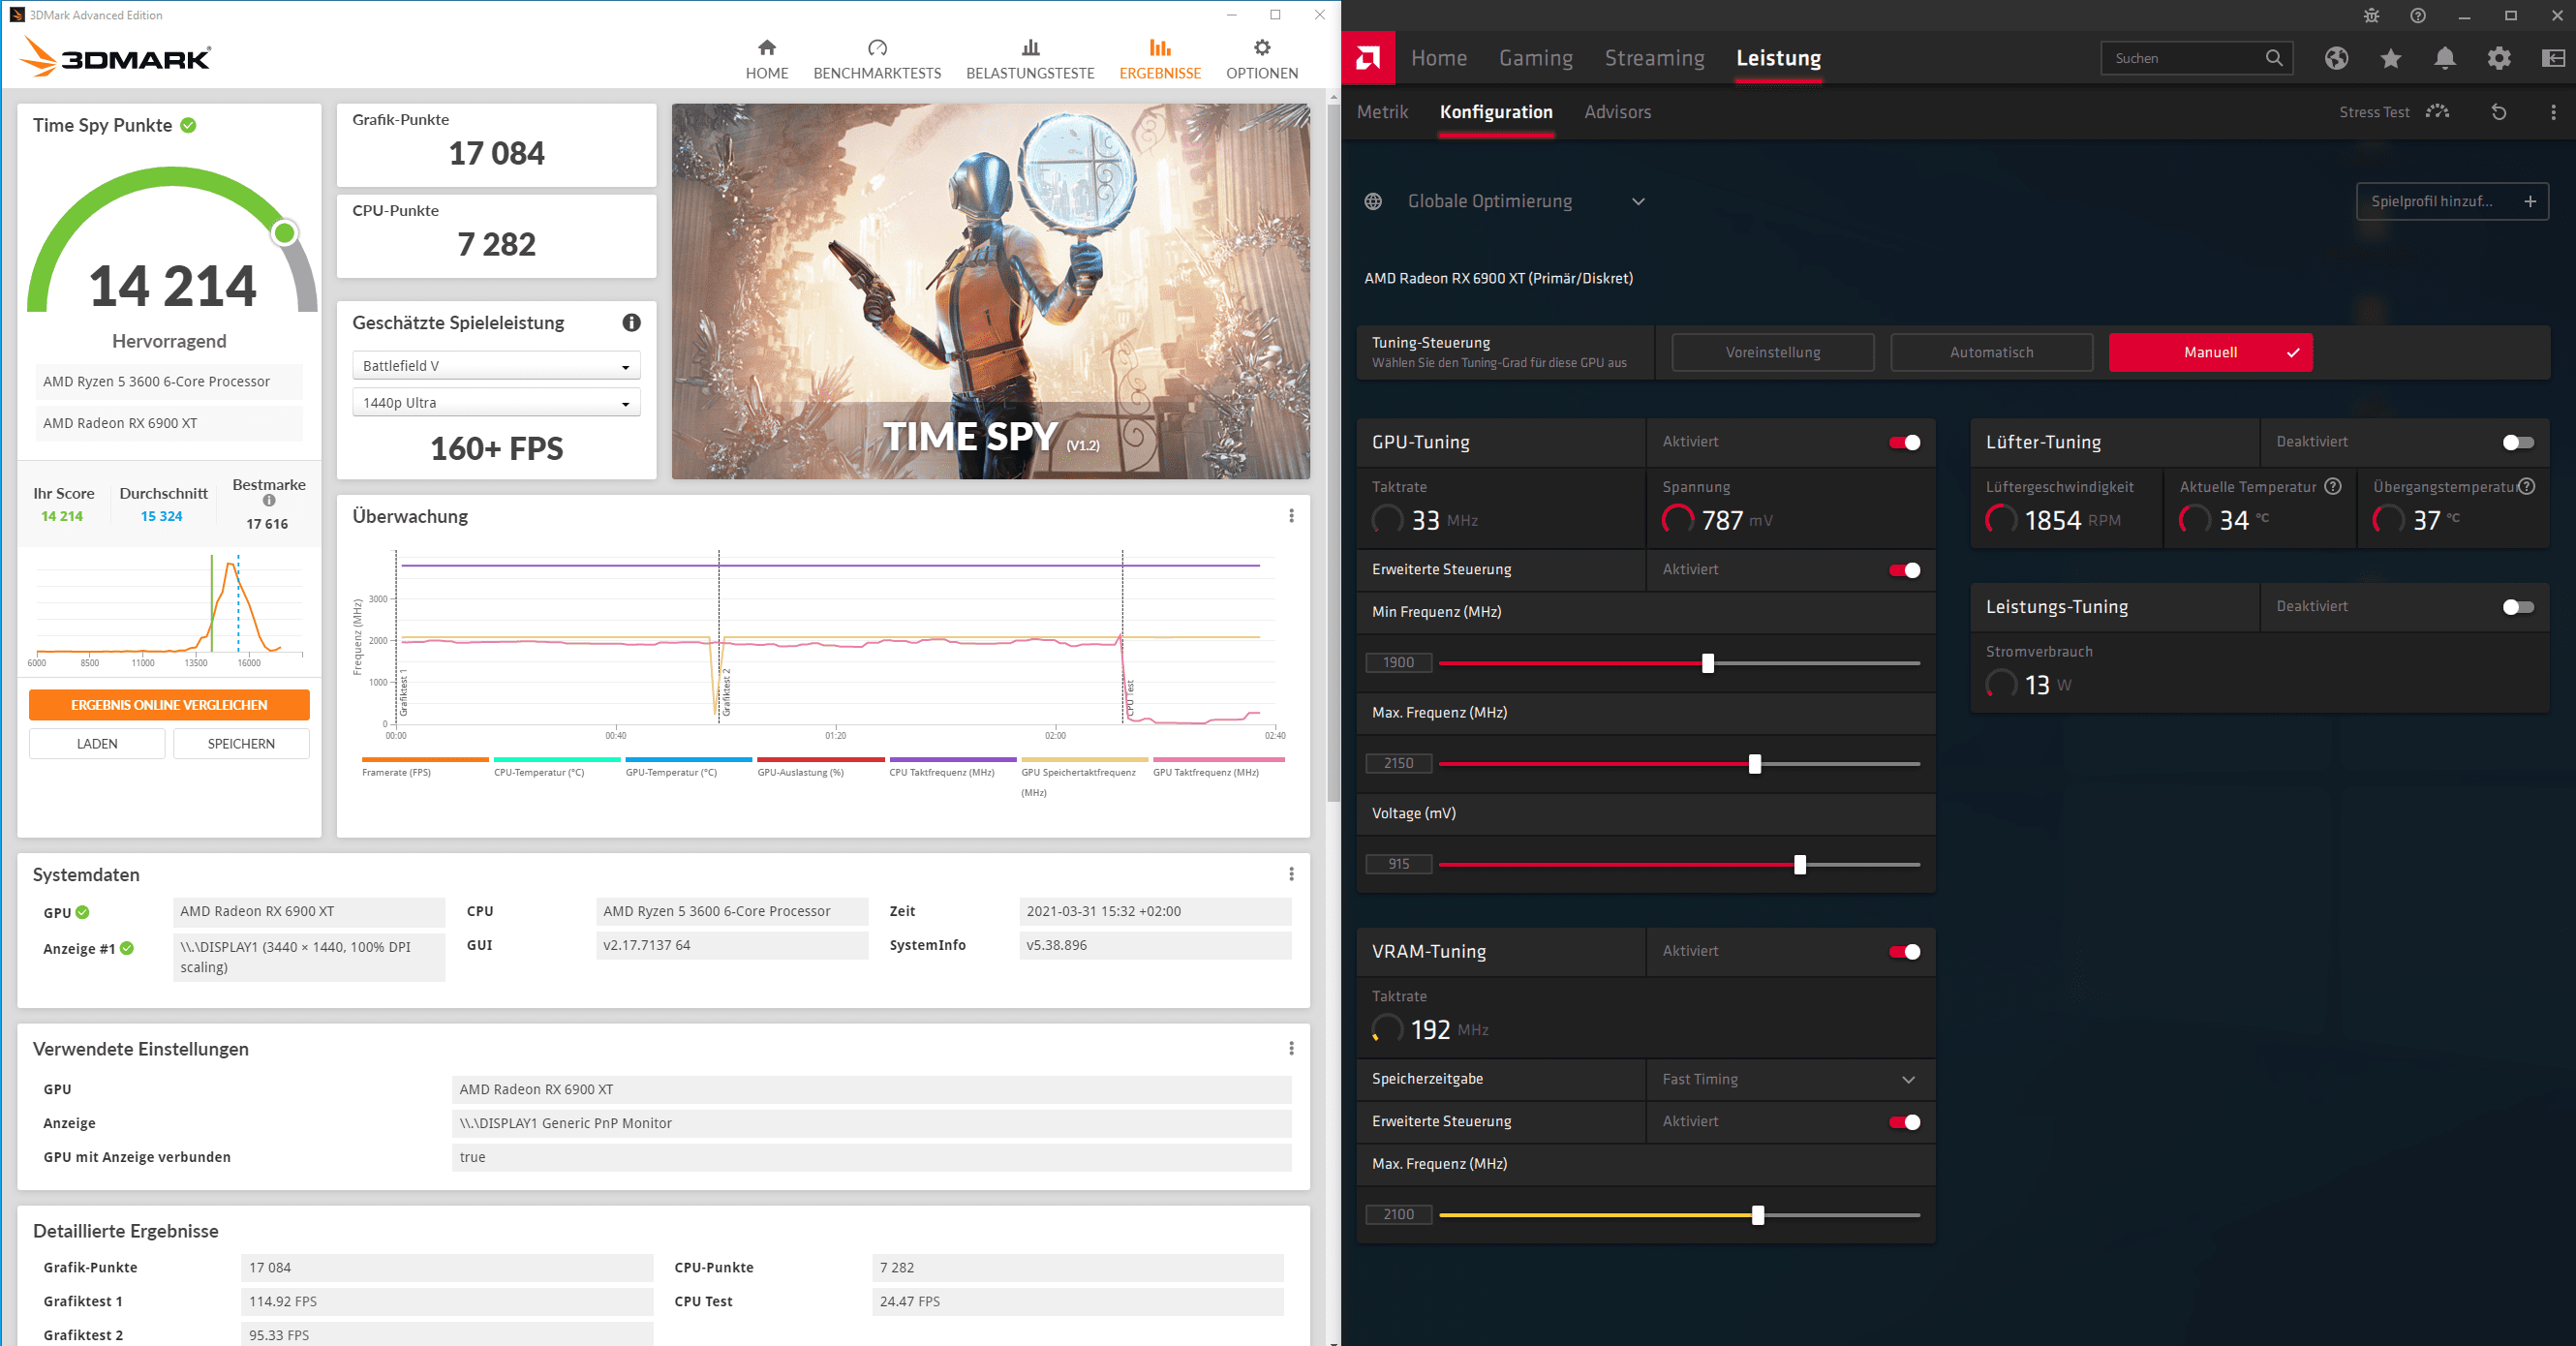Viewport: 2576px width, 1346px height.
Task: Click the Geschätzte Spieleleistung info icon
Action: point(631,322)
